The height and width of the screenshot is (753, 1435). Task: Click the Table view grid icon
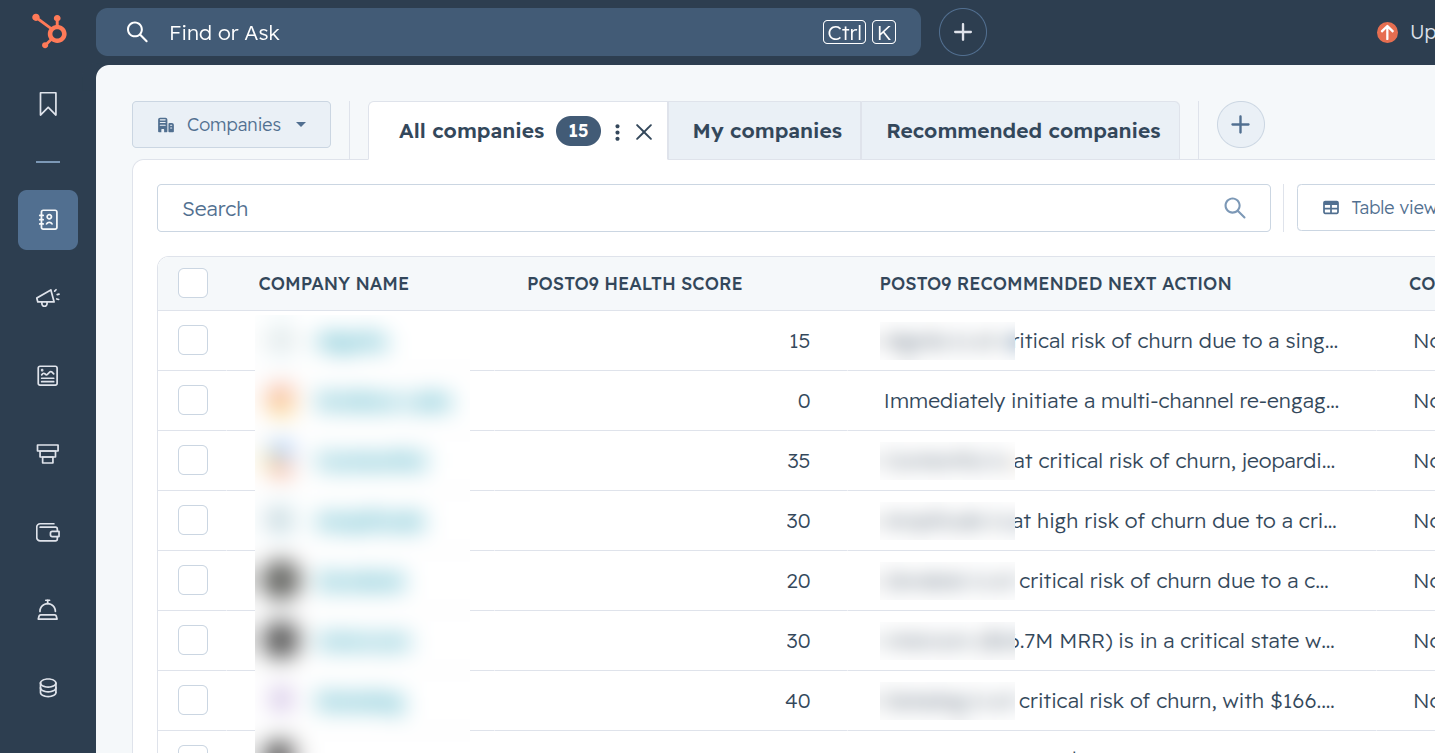pyautogui.click(x=1331, y=208)
